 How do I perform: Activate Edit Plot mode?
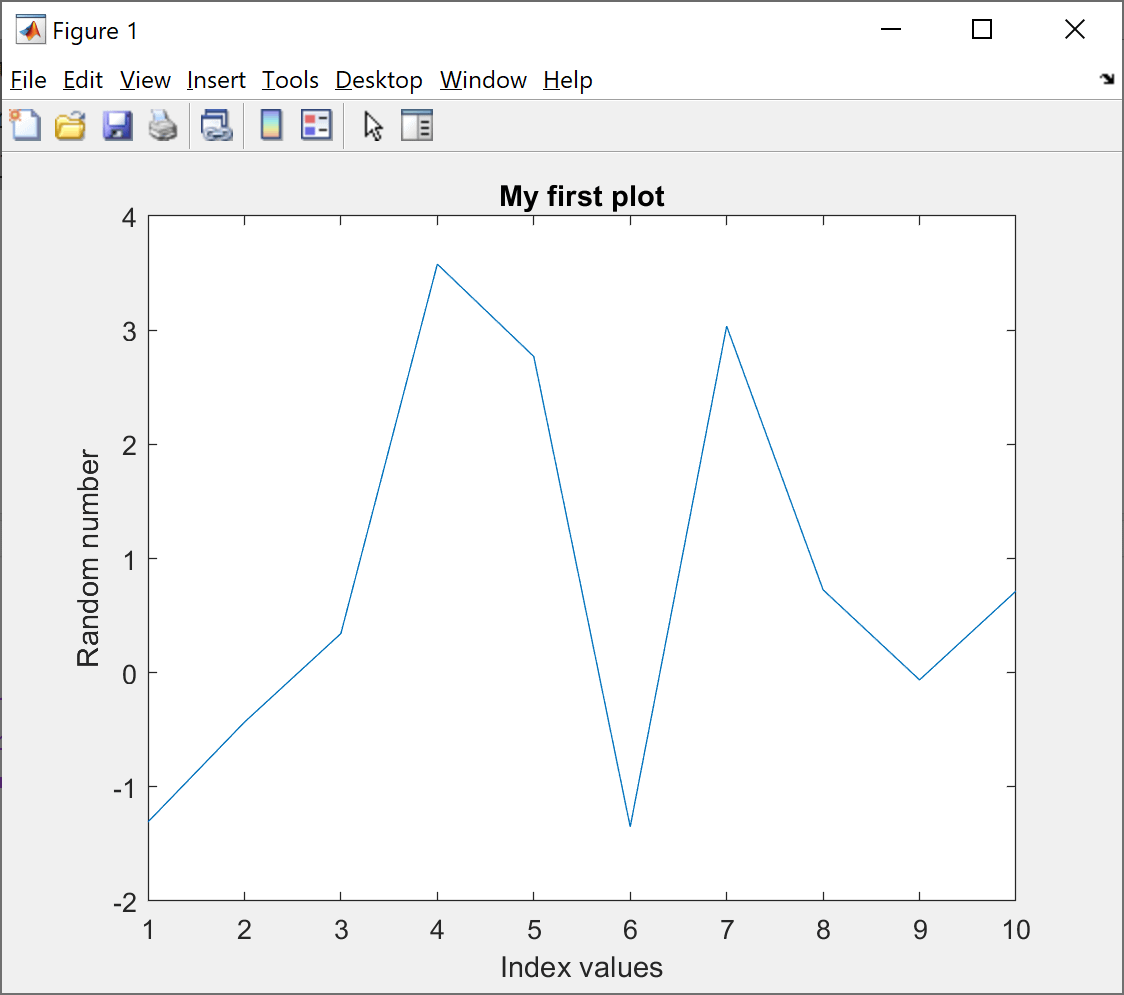coord(371,125)
